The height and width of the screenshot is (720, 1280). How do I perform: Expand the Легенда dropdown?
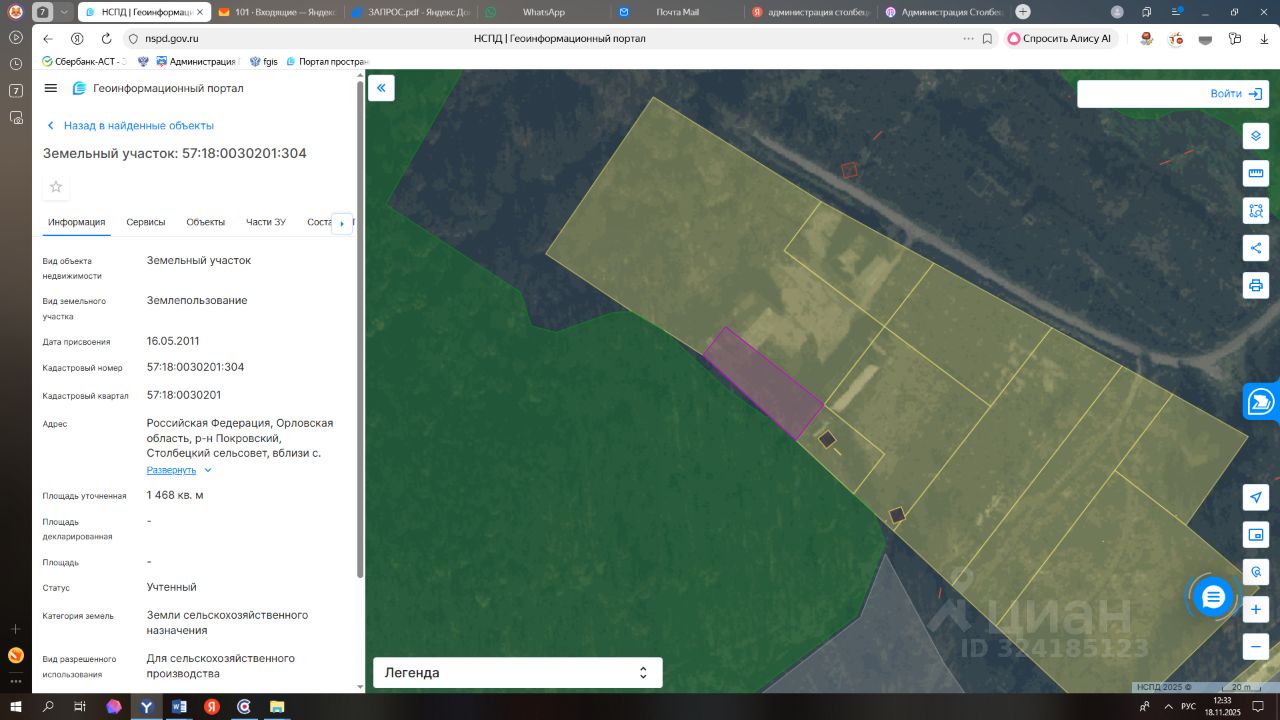(518, 673)
